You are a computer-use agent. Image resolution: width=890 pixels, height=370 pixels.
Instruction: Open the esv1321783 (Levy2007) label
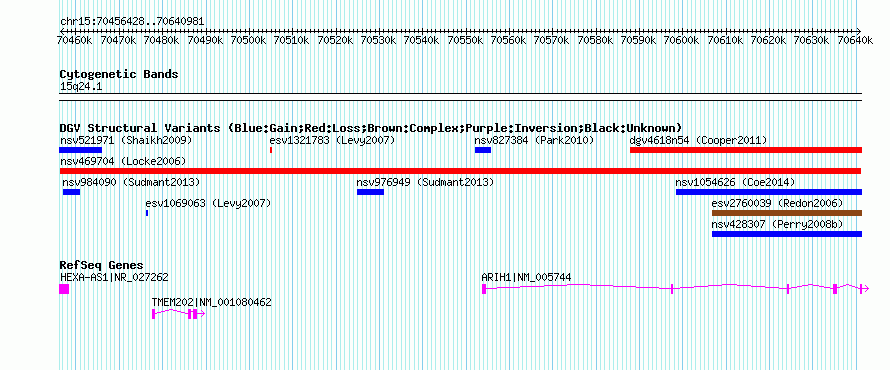pyautogui.click(x=332, y=140)
